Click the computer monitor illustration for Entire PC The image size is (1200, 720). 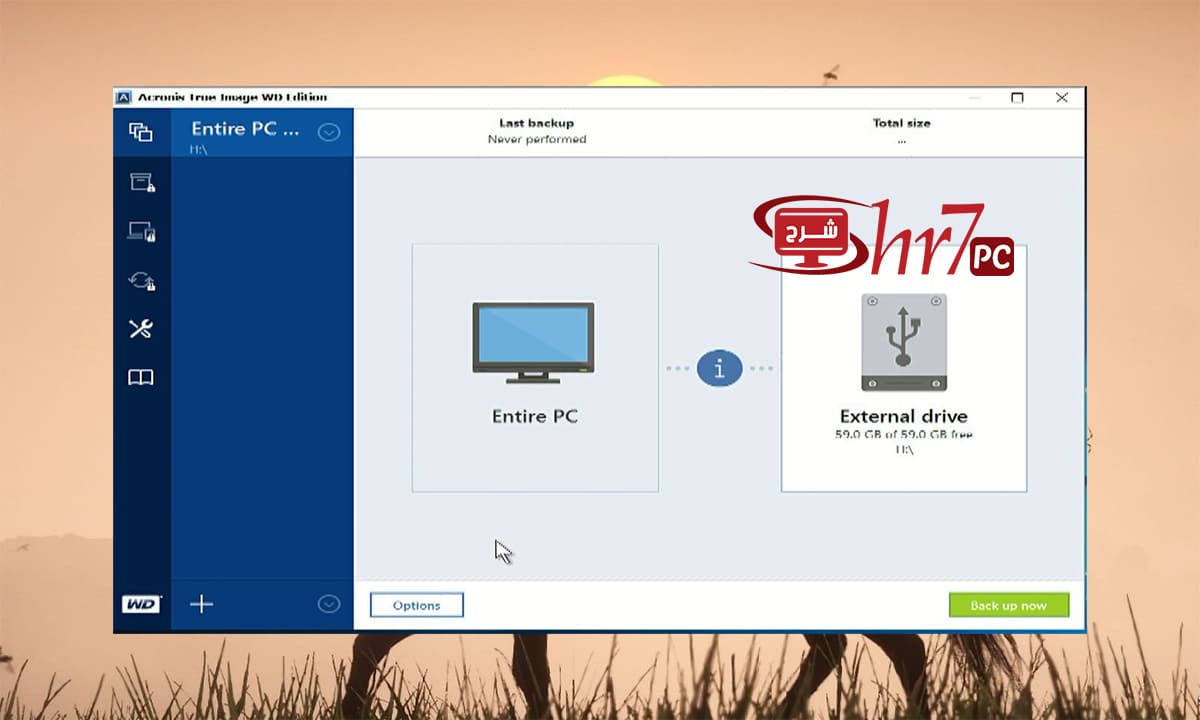(535, 340)
